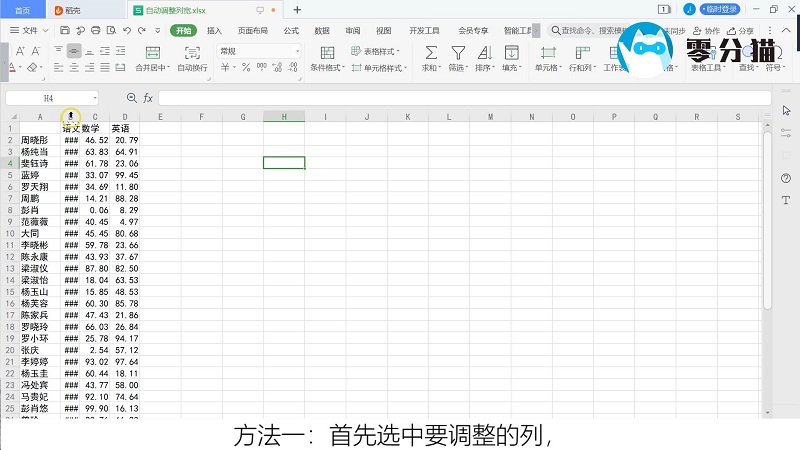
Task: Click the Collaborate (协作) button
Action: (x=707, y=31)
